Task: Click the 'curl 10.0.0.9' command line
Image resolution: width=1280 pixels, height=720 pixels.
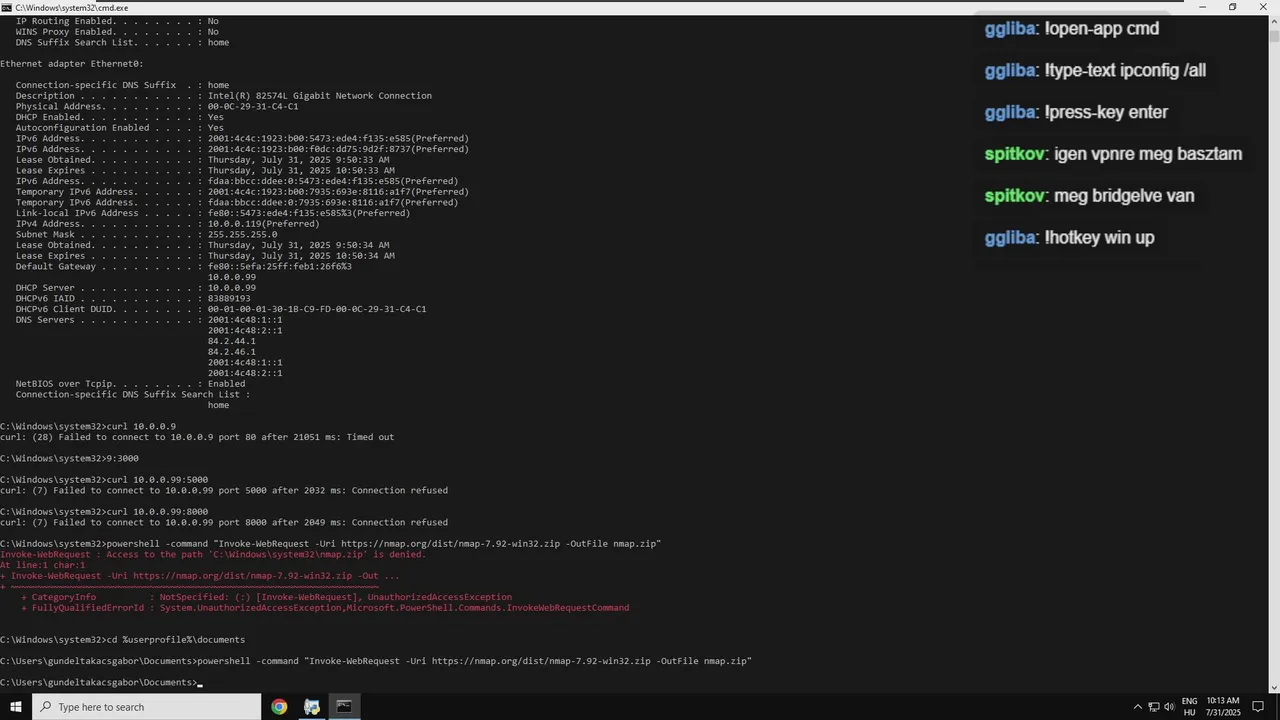Action: tap(88, 426)
